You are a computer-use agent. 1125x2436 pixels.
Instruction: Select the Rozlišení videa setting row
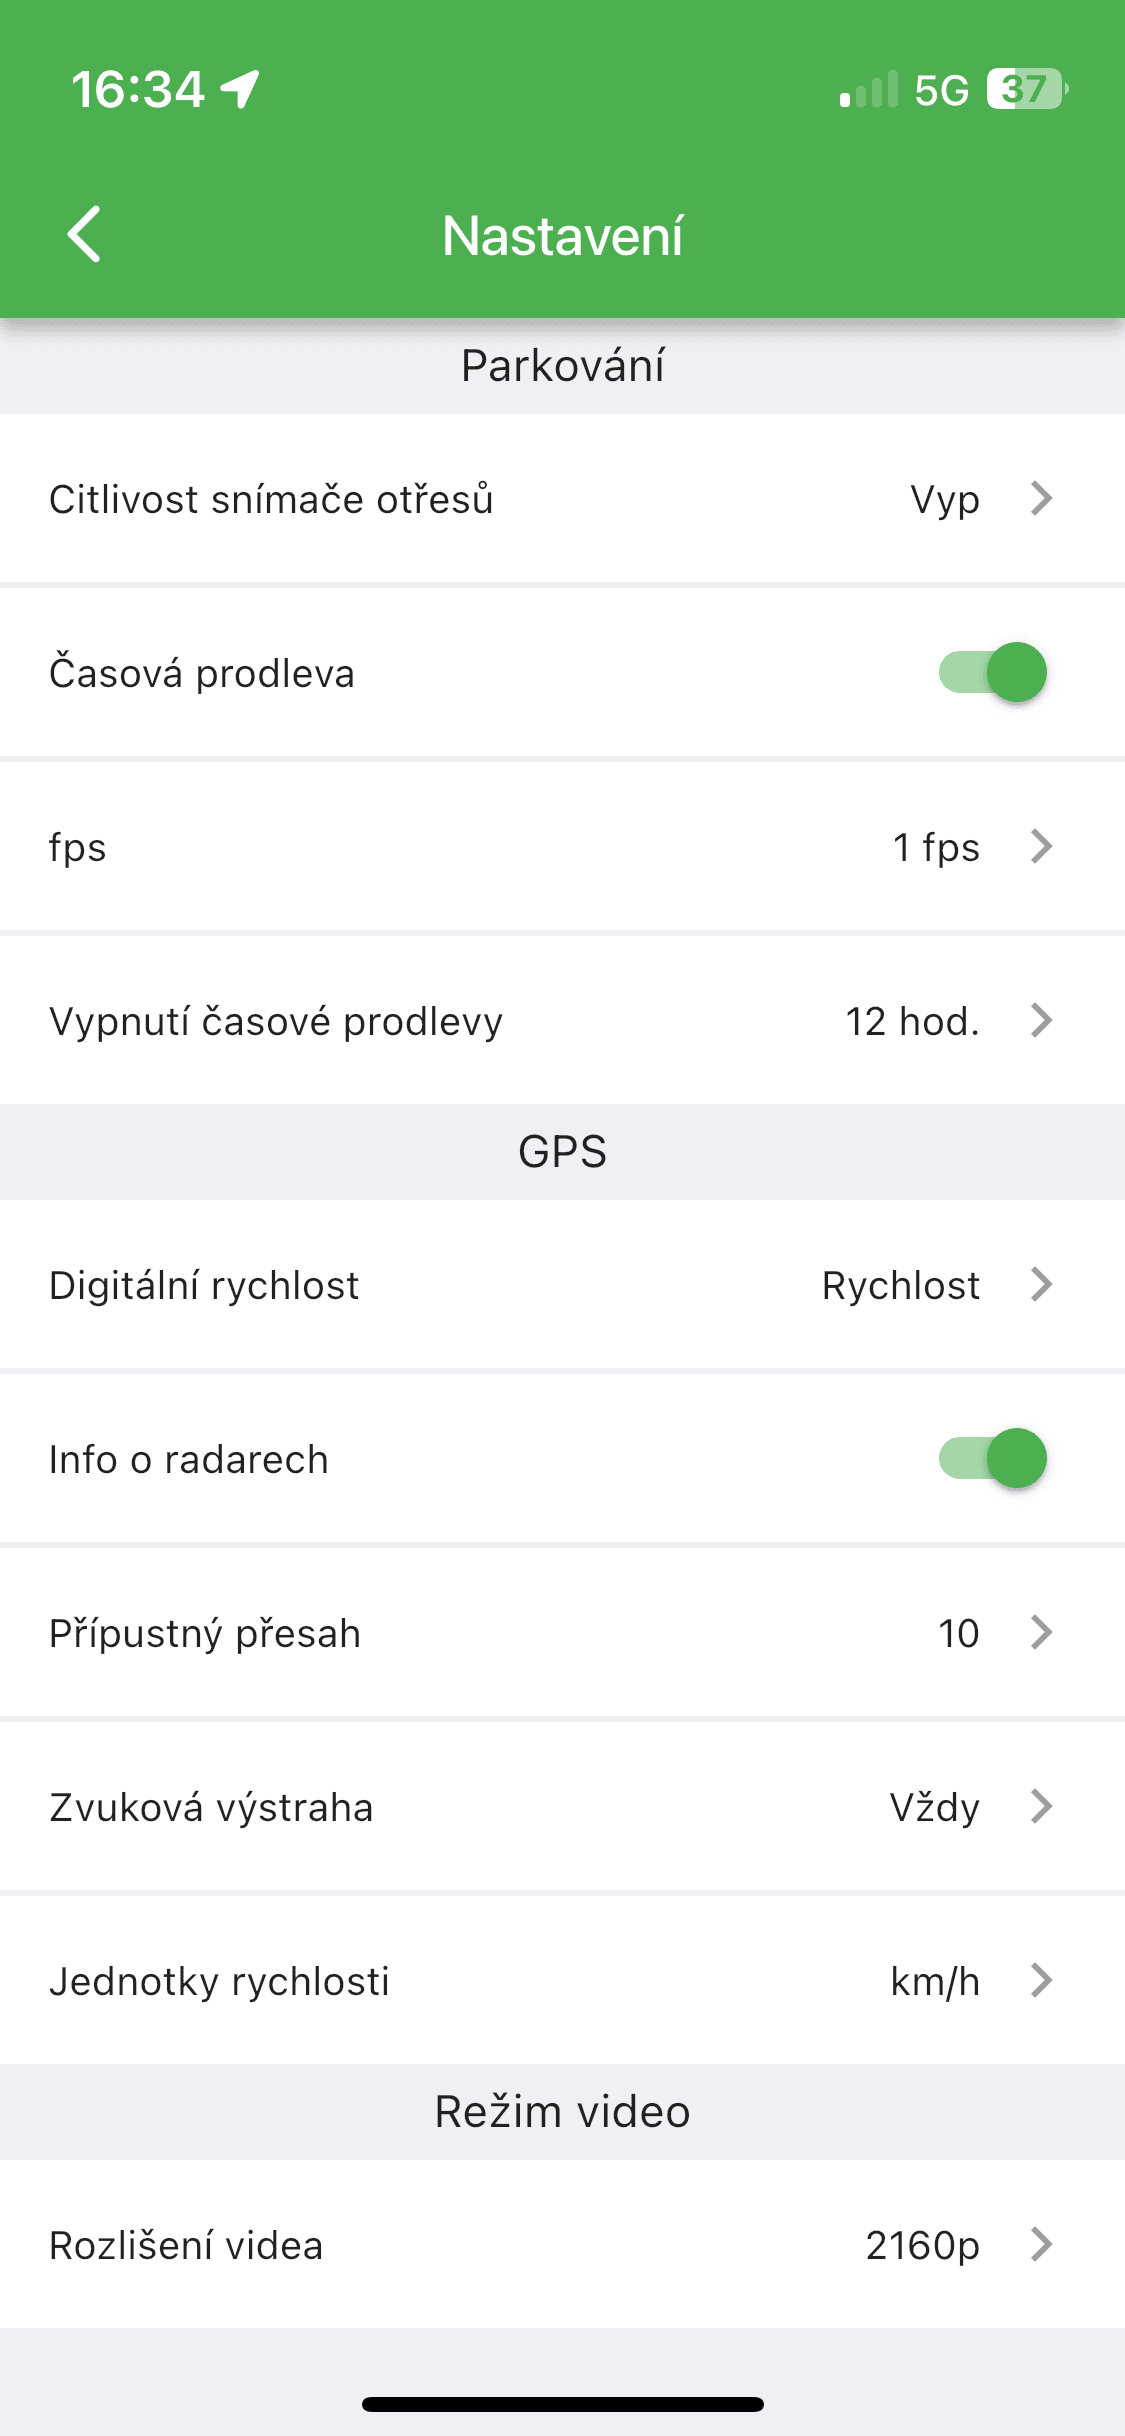(x=400, y=2245)
